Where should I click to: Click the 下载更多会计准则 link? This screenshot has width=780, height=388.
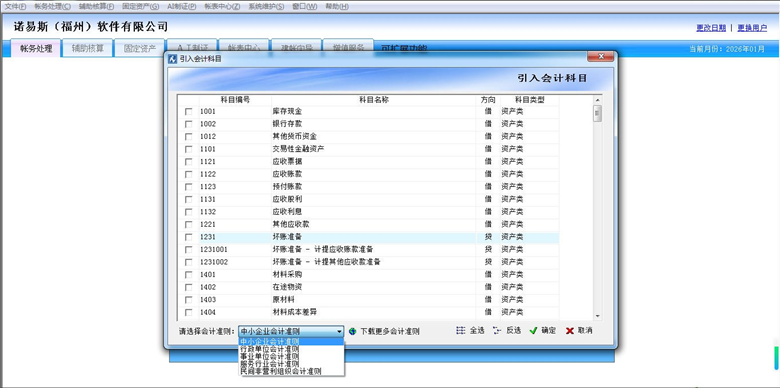390,331
